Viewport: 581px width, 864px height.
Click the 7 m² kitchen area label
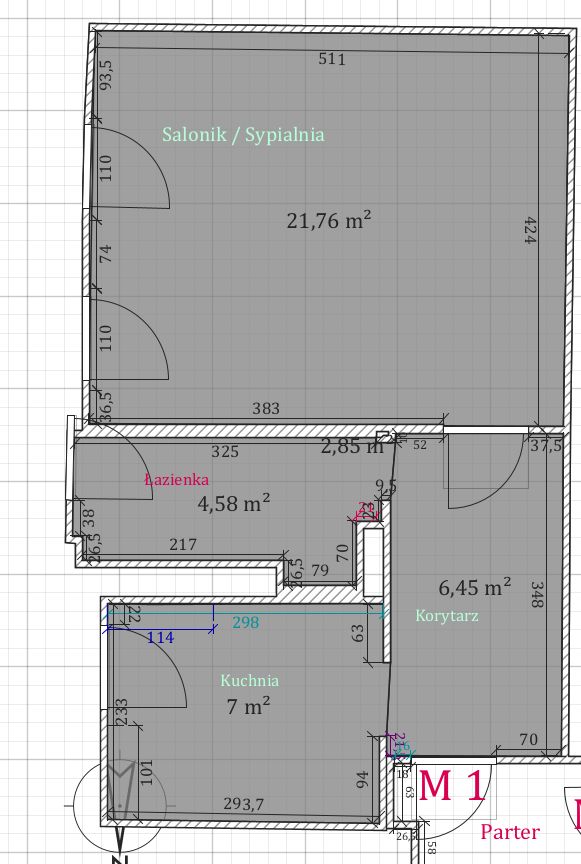(x=248, y=706)
